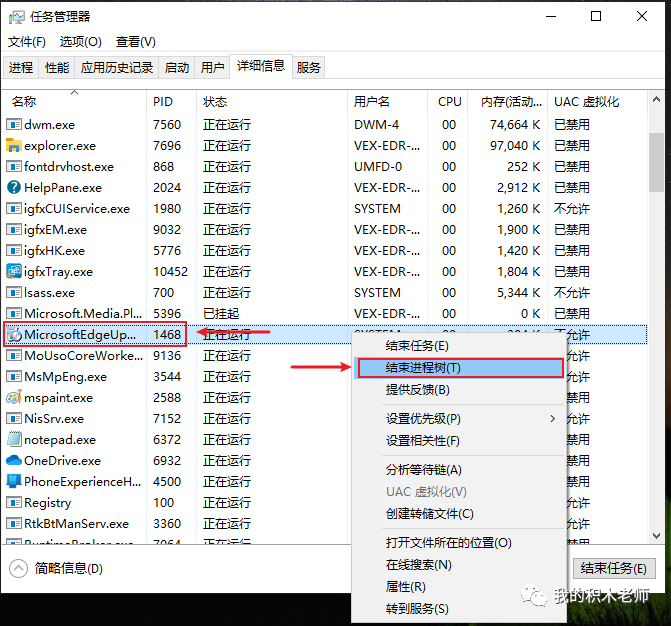This screenshot has width=671, height=626.
Task: Click the lsass.exe process icon
Action: pos(14,292)
